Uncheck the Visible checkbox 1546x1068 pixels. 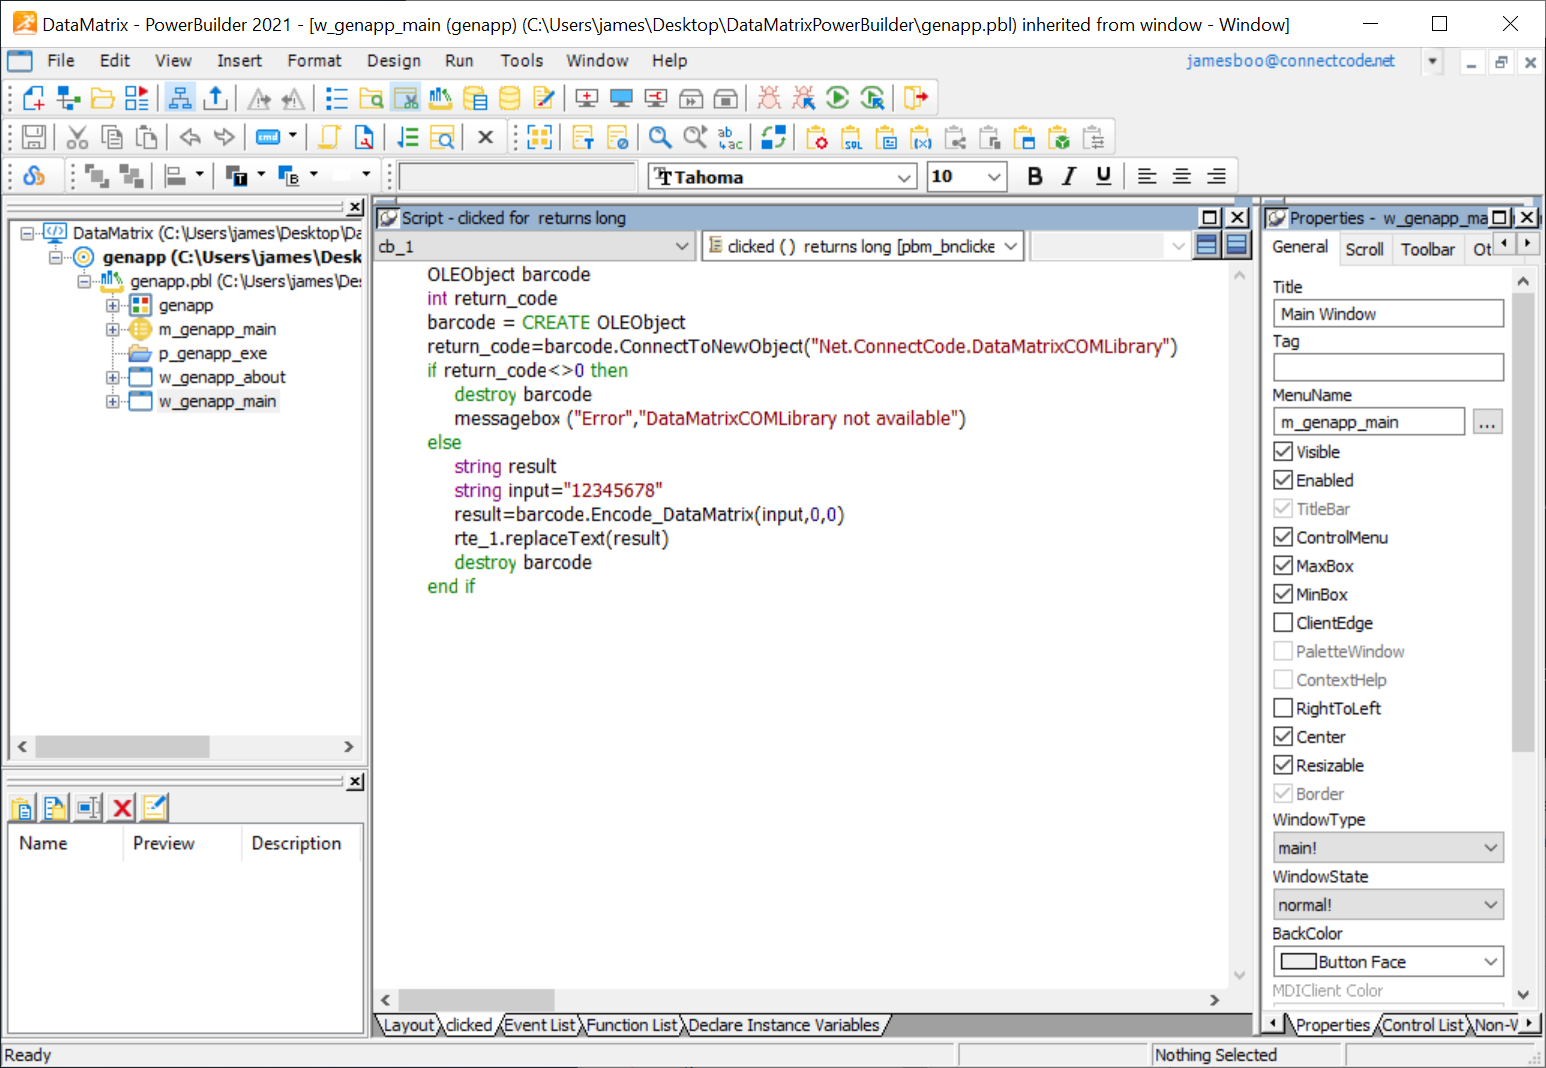pos(1283,452)
